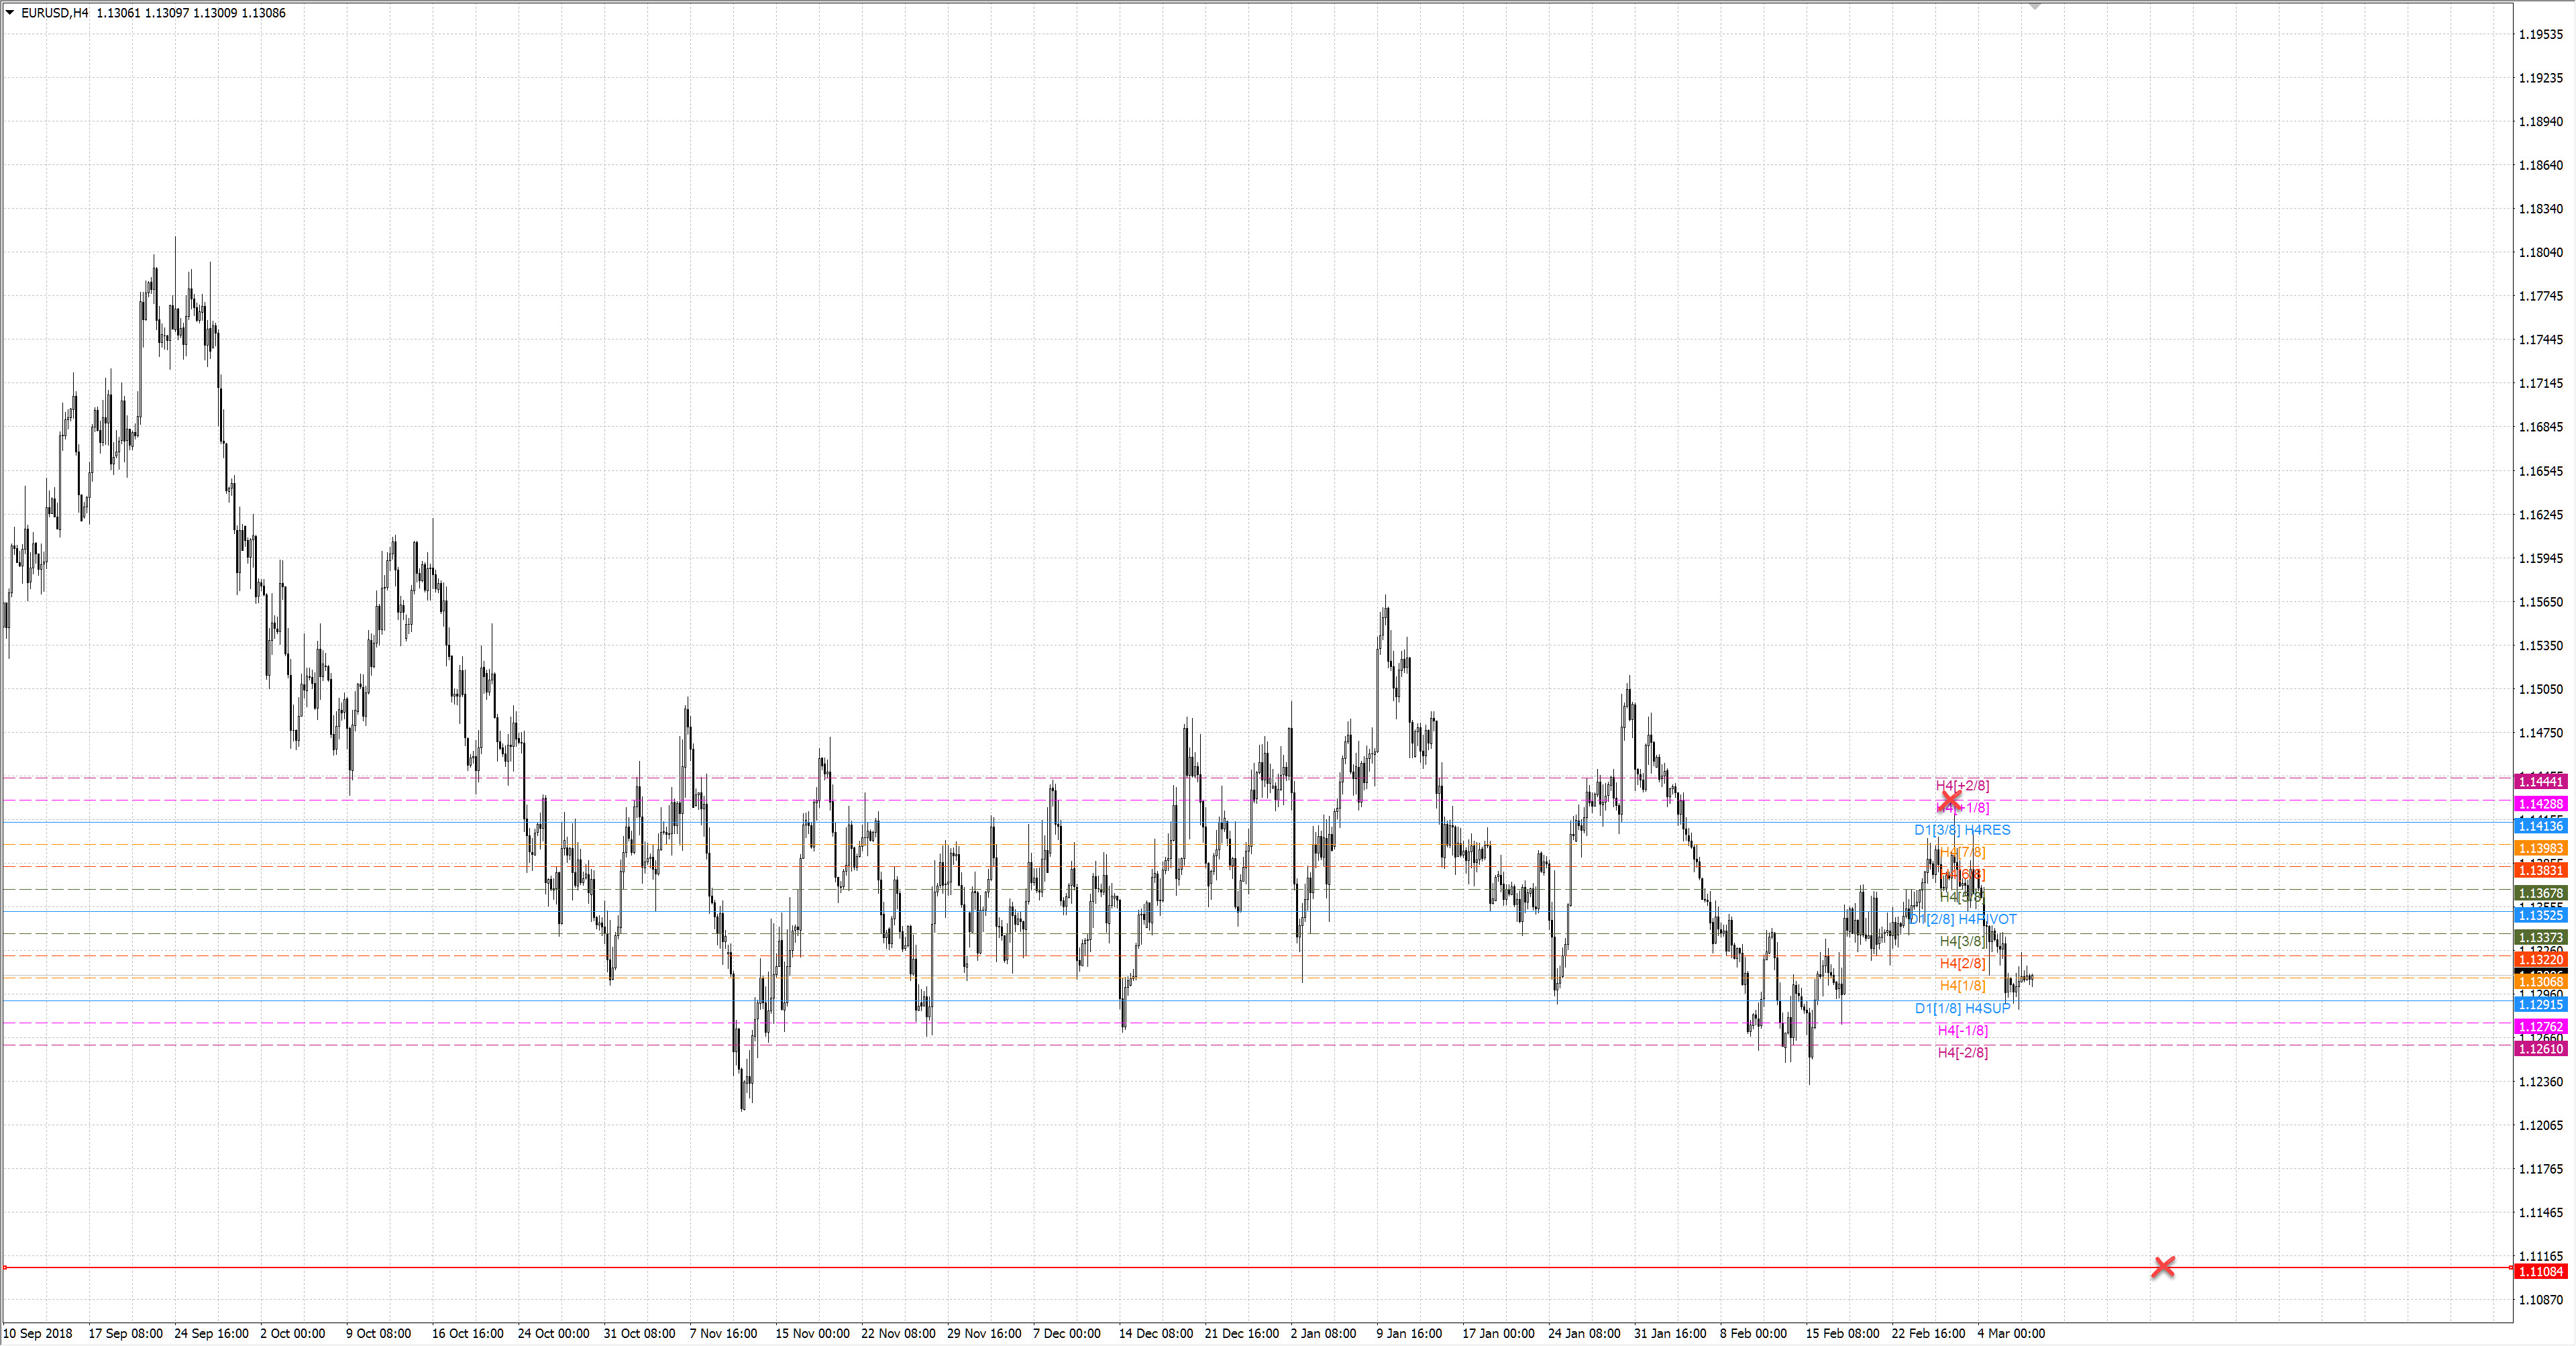Click the green 1.13678 price tag

pos(2540,893)
